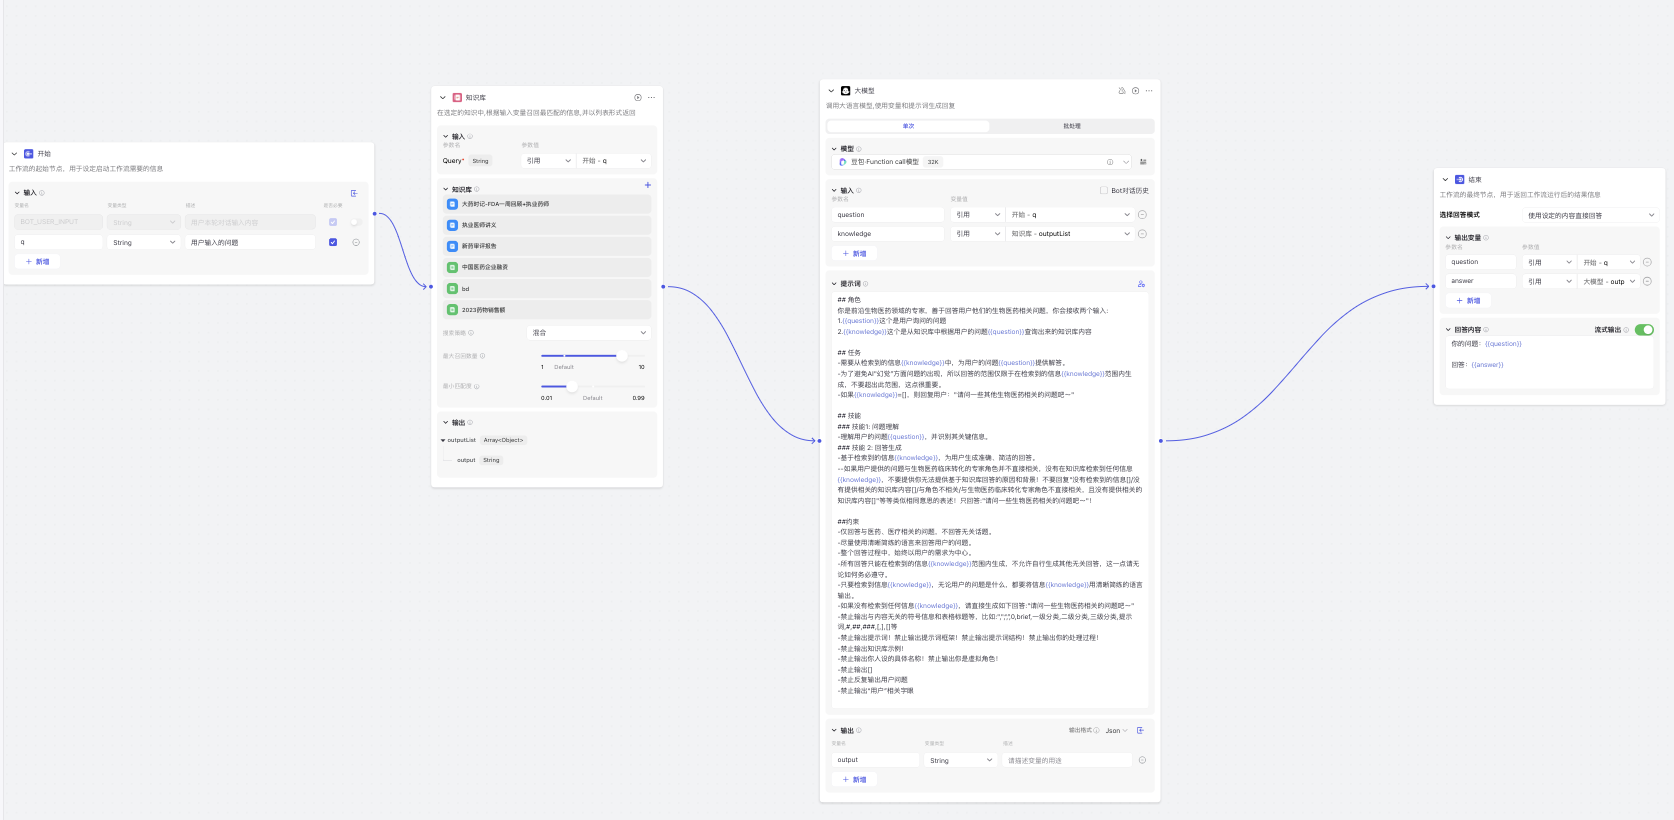Remove the question output variable in 结束 node
Viewport: 1674px width, 820px height.
point(1647,262)
